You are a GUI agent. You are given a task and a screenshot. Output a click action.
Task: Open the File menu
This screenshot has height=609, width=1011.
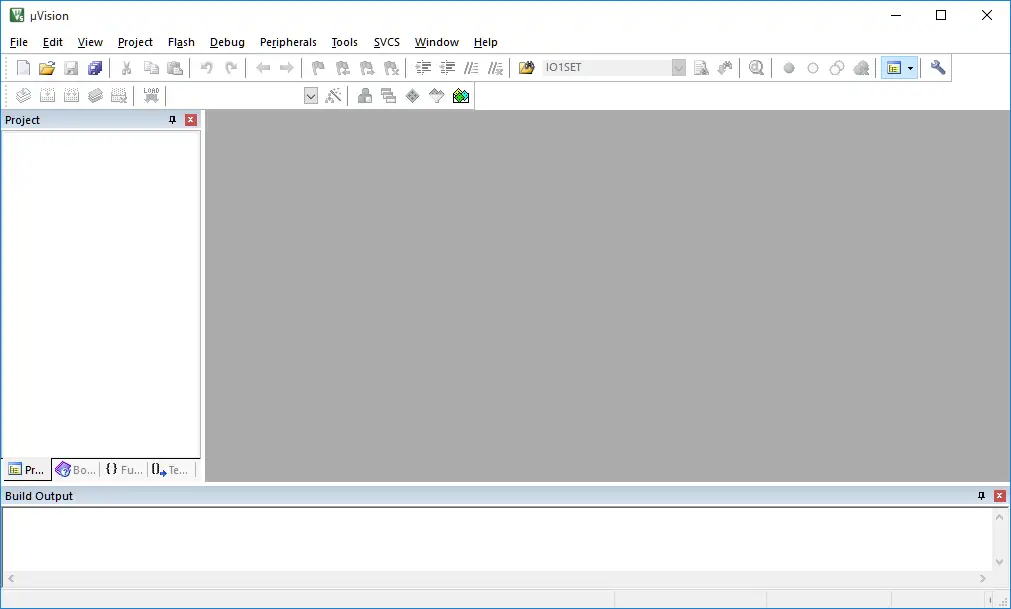coord(19,42)
